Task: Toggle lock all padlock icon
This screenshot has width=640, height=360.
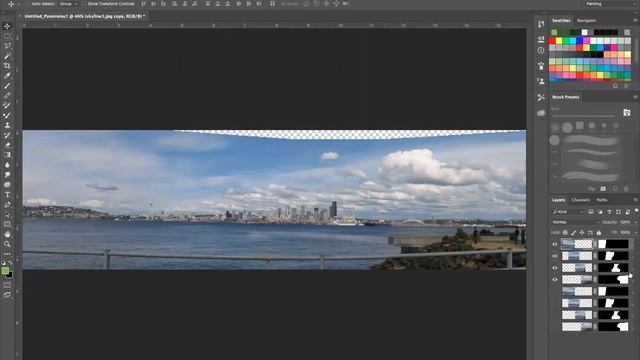Action: tap(598, 233)
